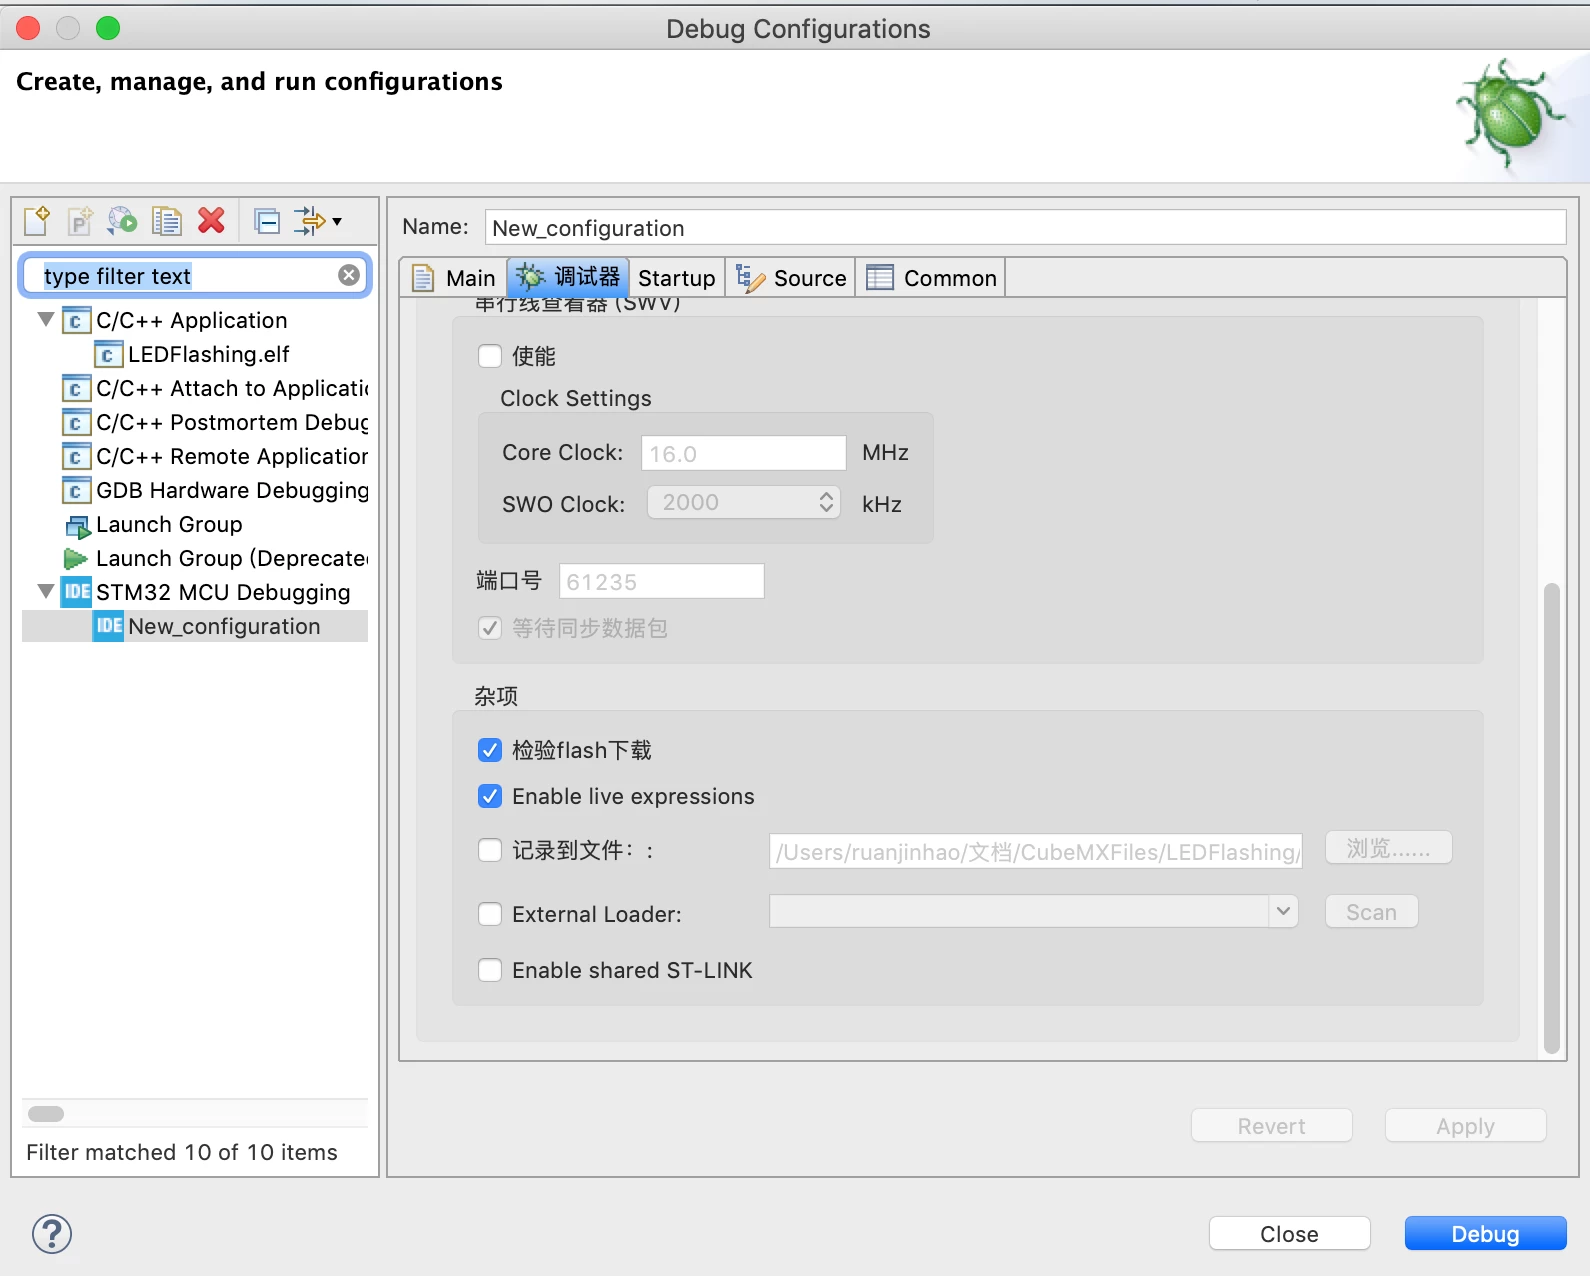Click the tree horizontal scrollbar thumb

click(46, 1113)
